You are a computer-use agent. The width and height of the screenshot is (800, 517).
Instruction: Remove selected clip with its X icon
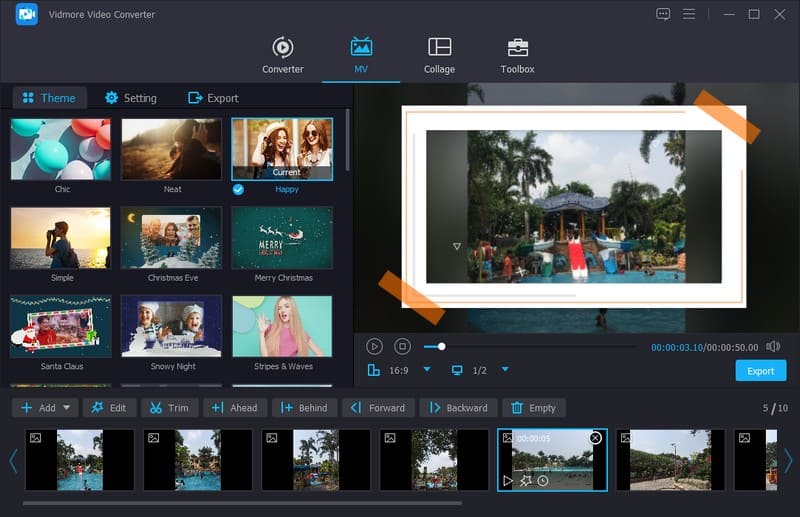pos(595,438)
